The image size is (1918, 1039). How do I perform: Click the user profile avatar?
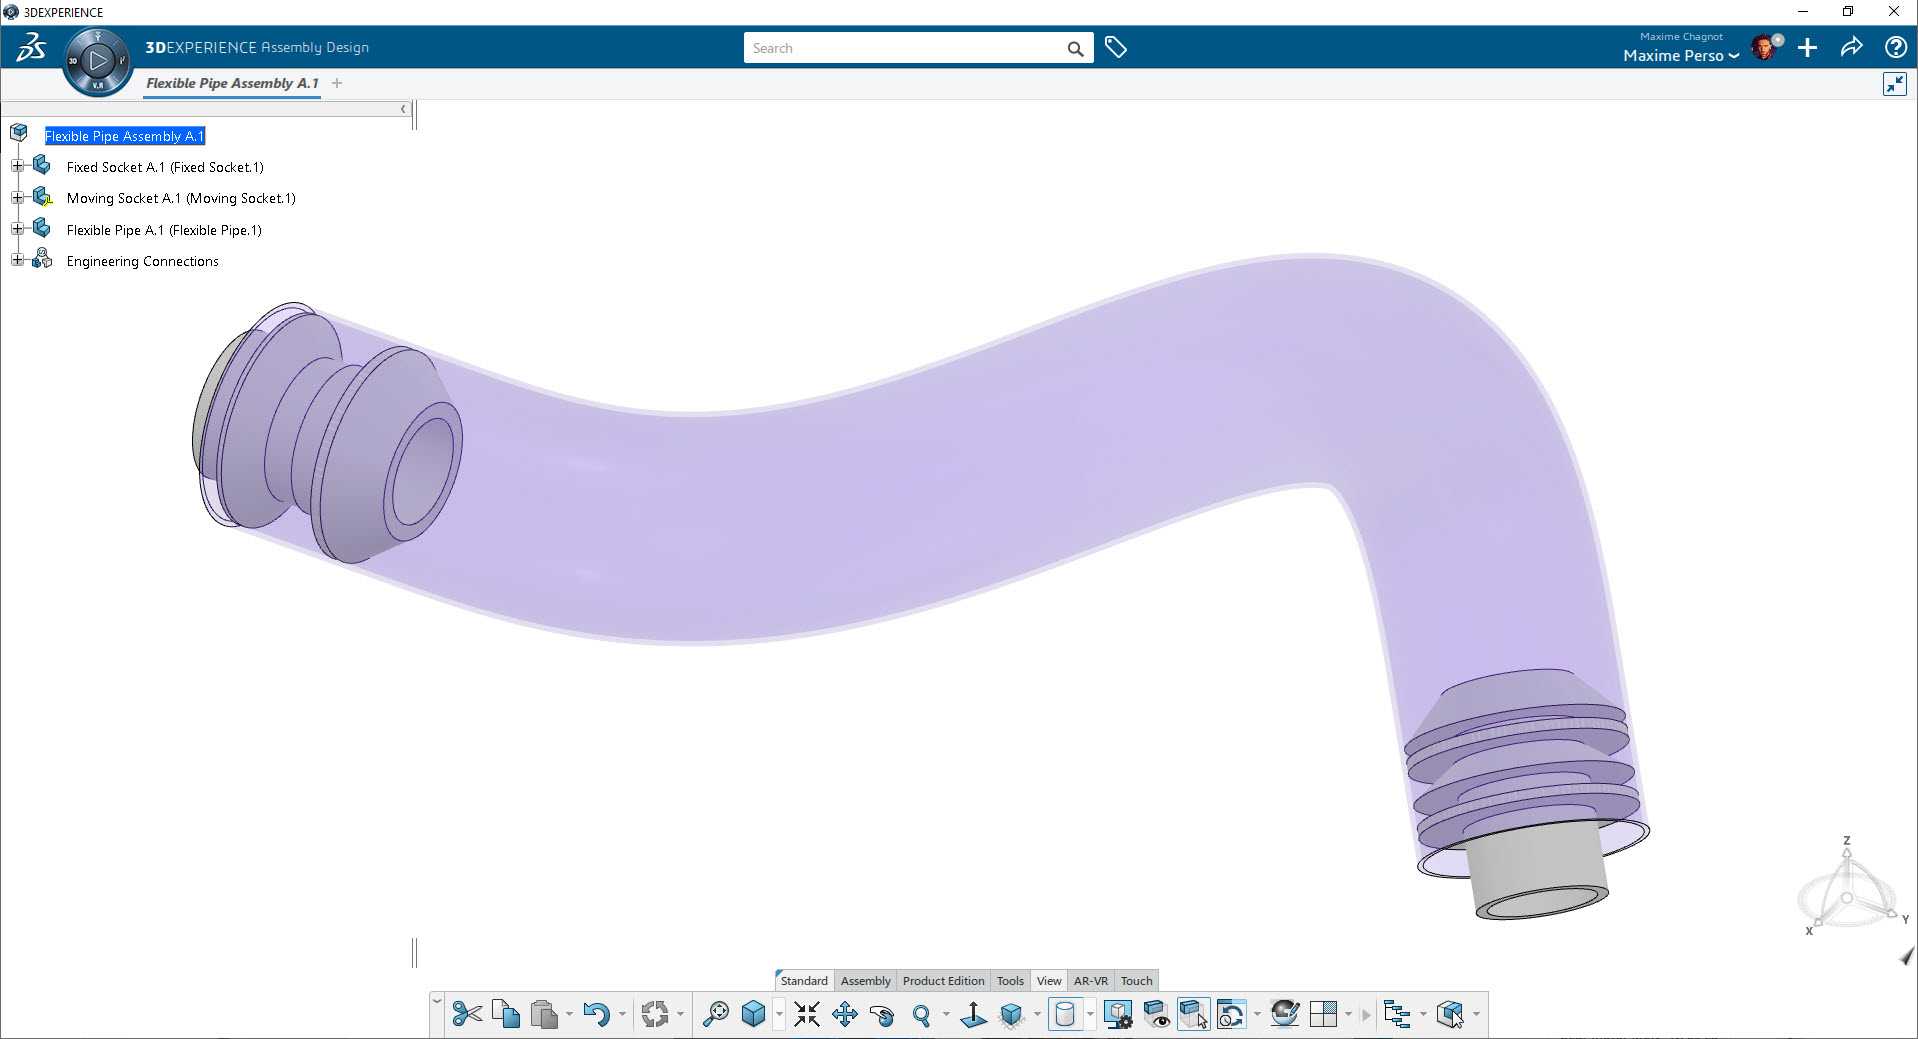1765,47
